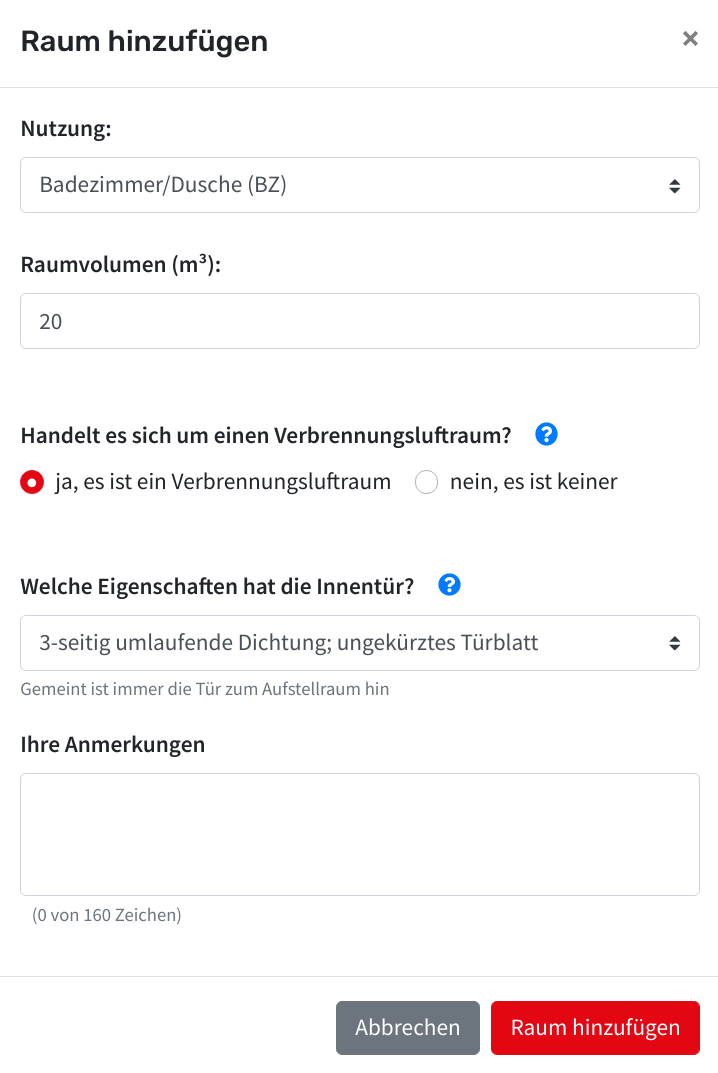
Task: Open help icon beside Verbrennungsluftraum question
Action: click(546, 434)
